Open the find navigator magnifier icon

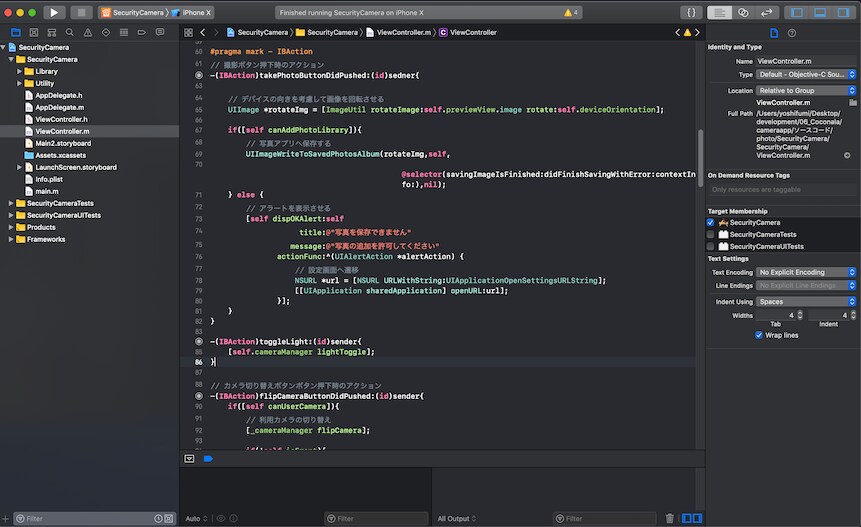[70, 32]
